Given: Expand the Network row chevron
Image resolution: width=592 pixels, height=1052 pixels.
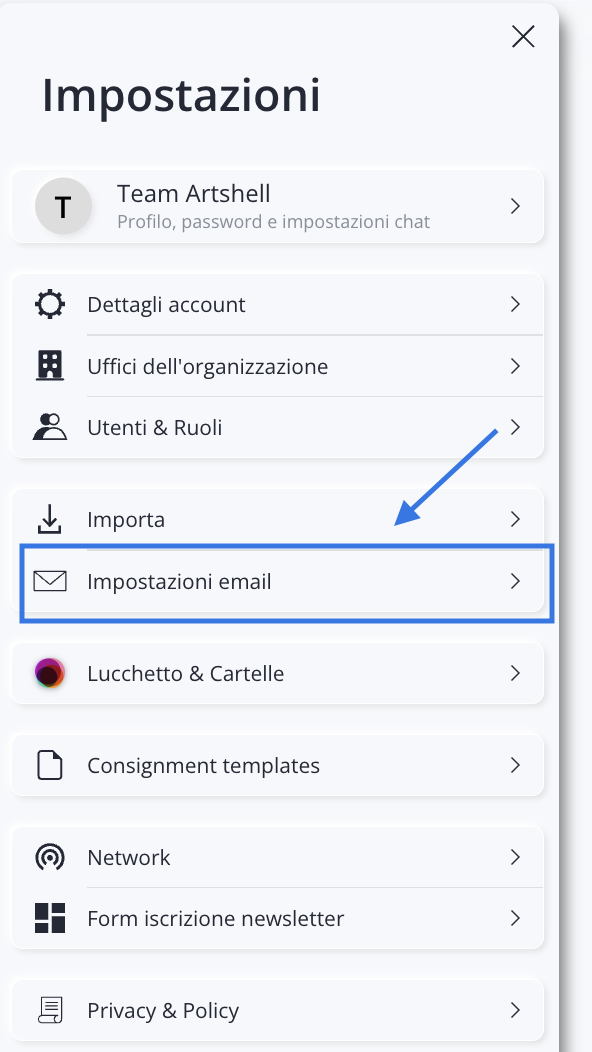Looking at the screenshot, I should (515, 856).
